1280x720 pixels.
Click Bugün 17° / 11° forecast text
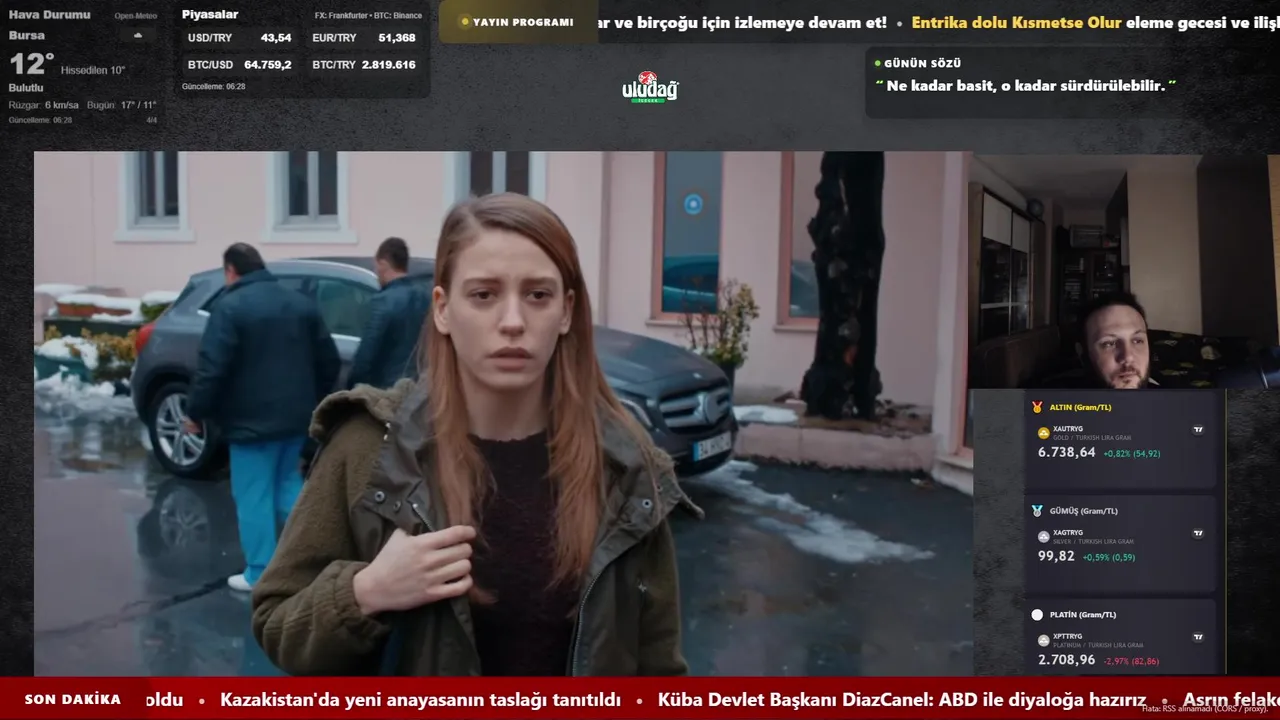click(x=122, y=105)
